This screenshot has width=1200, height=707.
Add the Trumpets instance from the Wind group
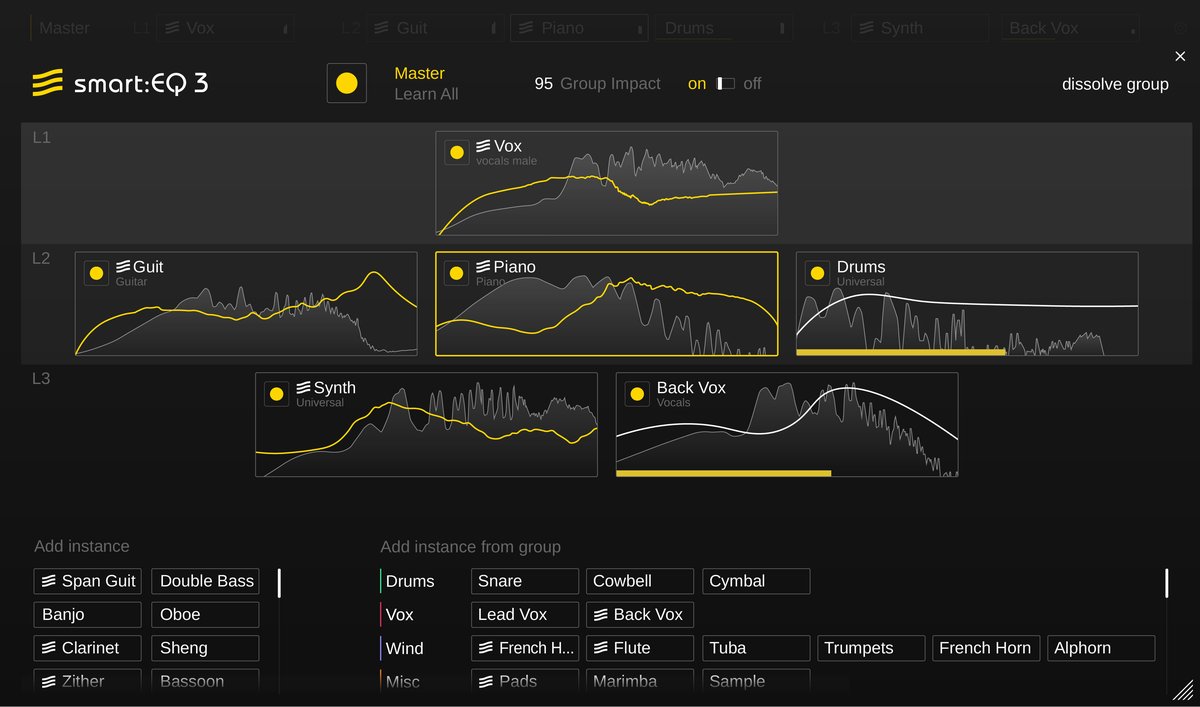click(871, 648)
